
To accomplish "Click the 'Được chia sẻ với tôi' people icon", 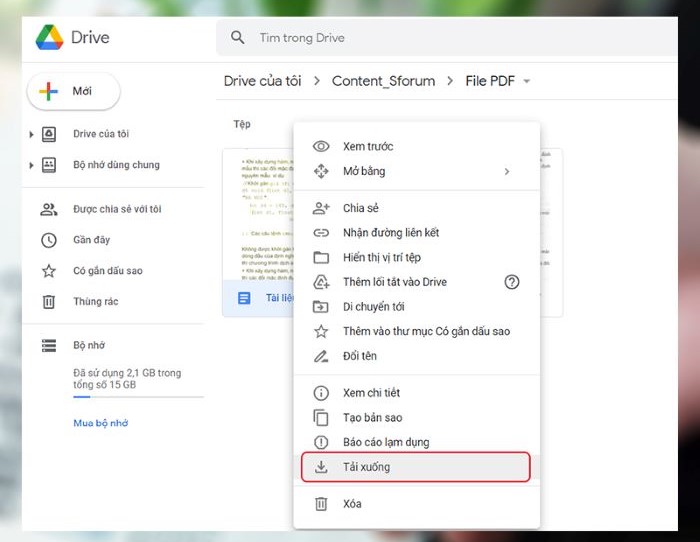I will click(49, 209).
